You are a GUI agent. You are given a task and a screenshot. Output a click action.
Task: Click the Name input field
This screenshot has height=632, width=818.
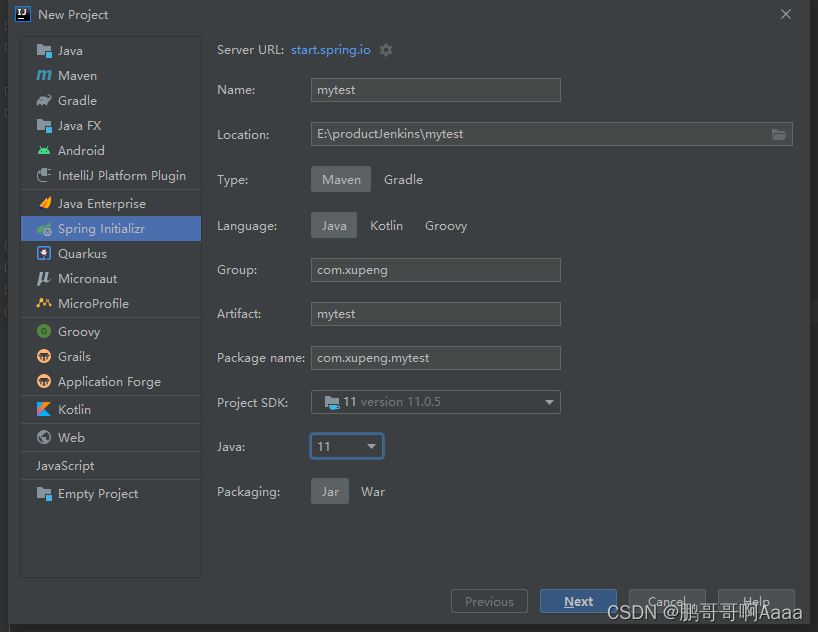tap(436, 90)
